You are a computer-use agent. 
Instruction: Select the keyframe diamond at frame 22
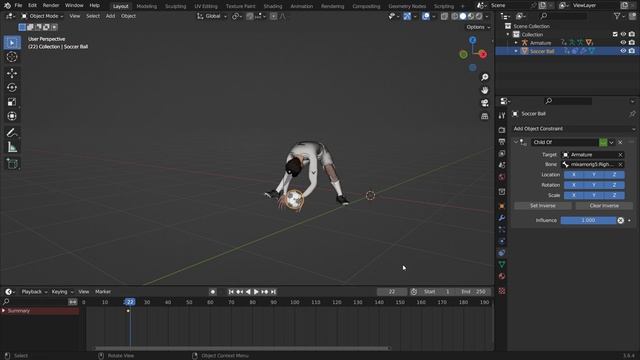pos(128,311)
